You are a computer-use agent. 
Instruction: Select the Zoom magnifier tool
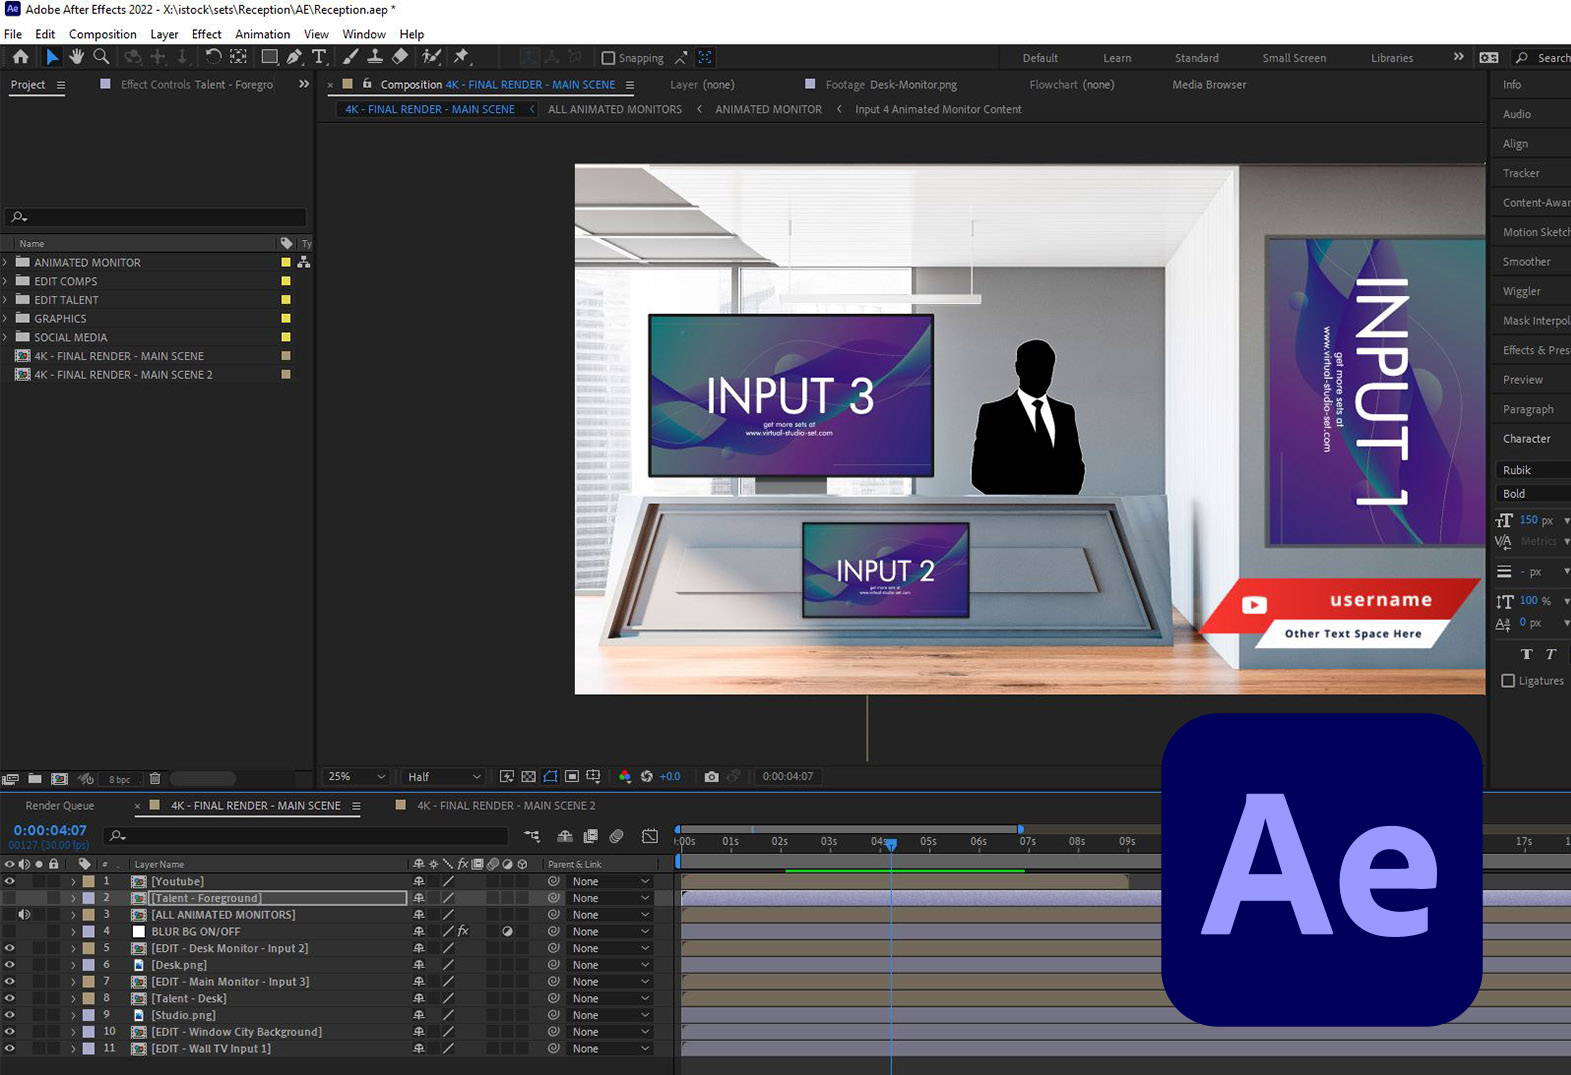pyautogui.click(x=101, y=57)
